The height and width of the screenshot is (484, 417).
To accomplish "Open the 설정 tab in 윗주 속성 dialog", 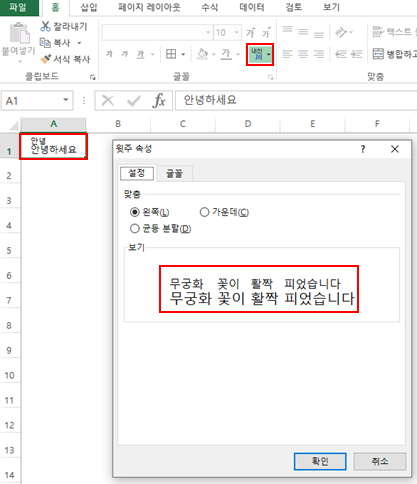I will pos(137,173).
